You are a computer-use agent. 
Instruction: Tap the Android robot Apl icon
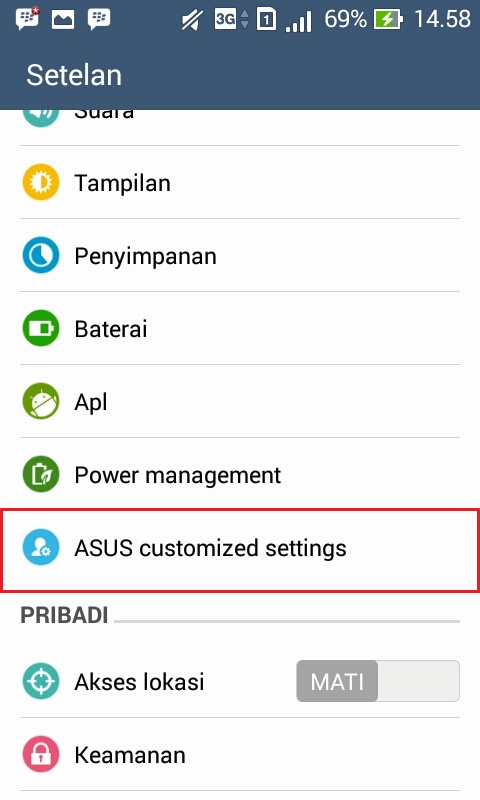(x=41, y=401)
